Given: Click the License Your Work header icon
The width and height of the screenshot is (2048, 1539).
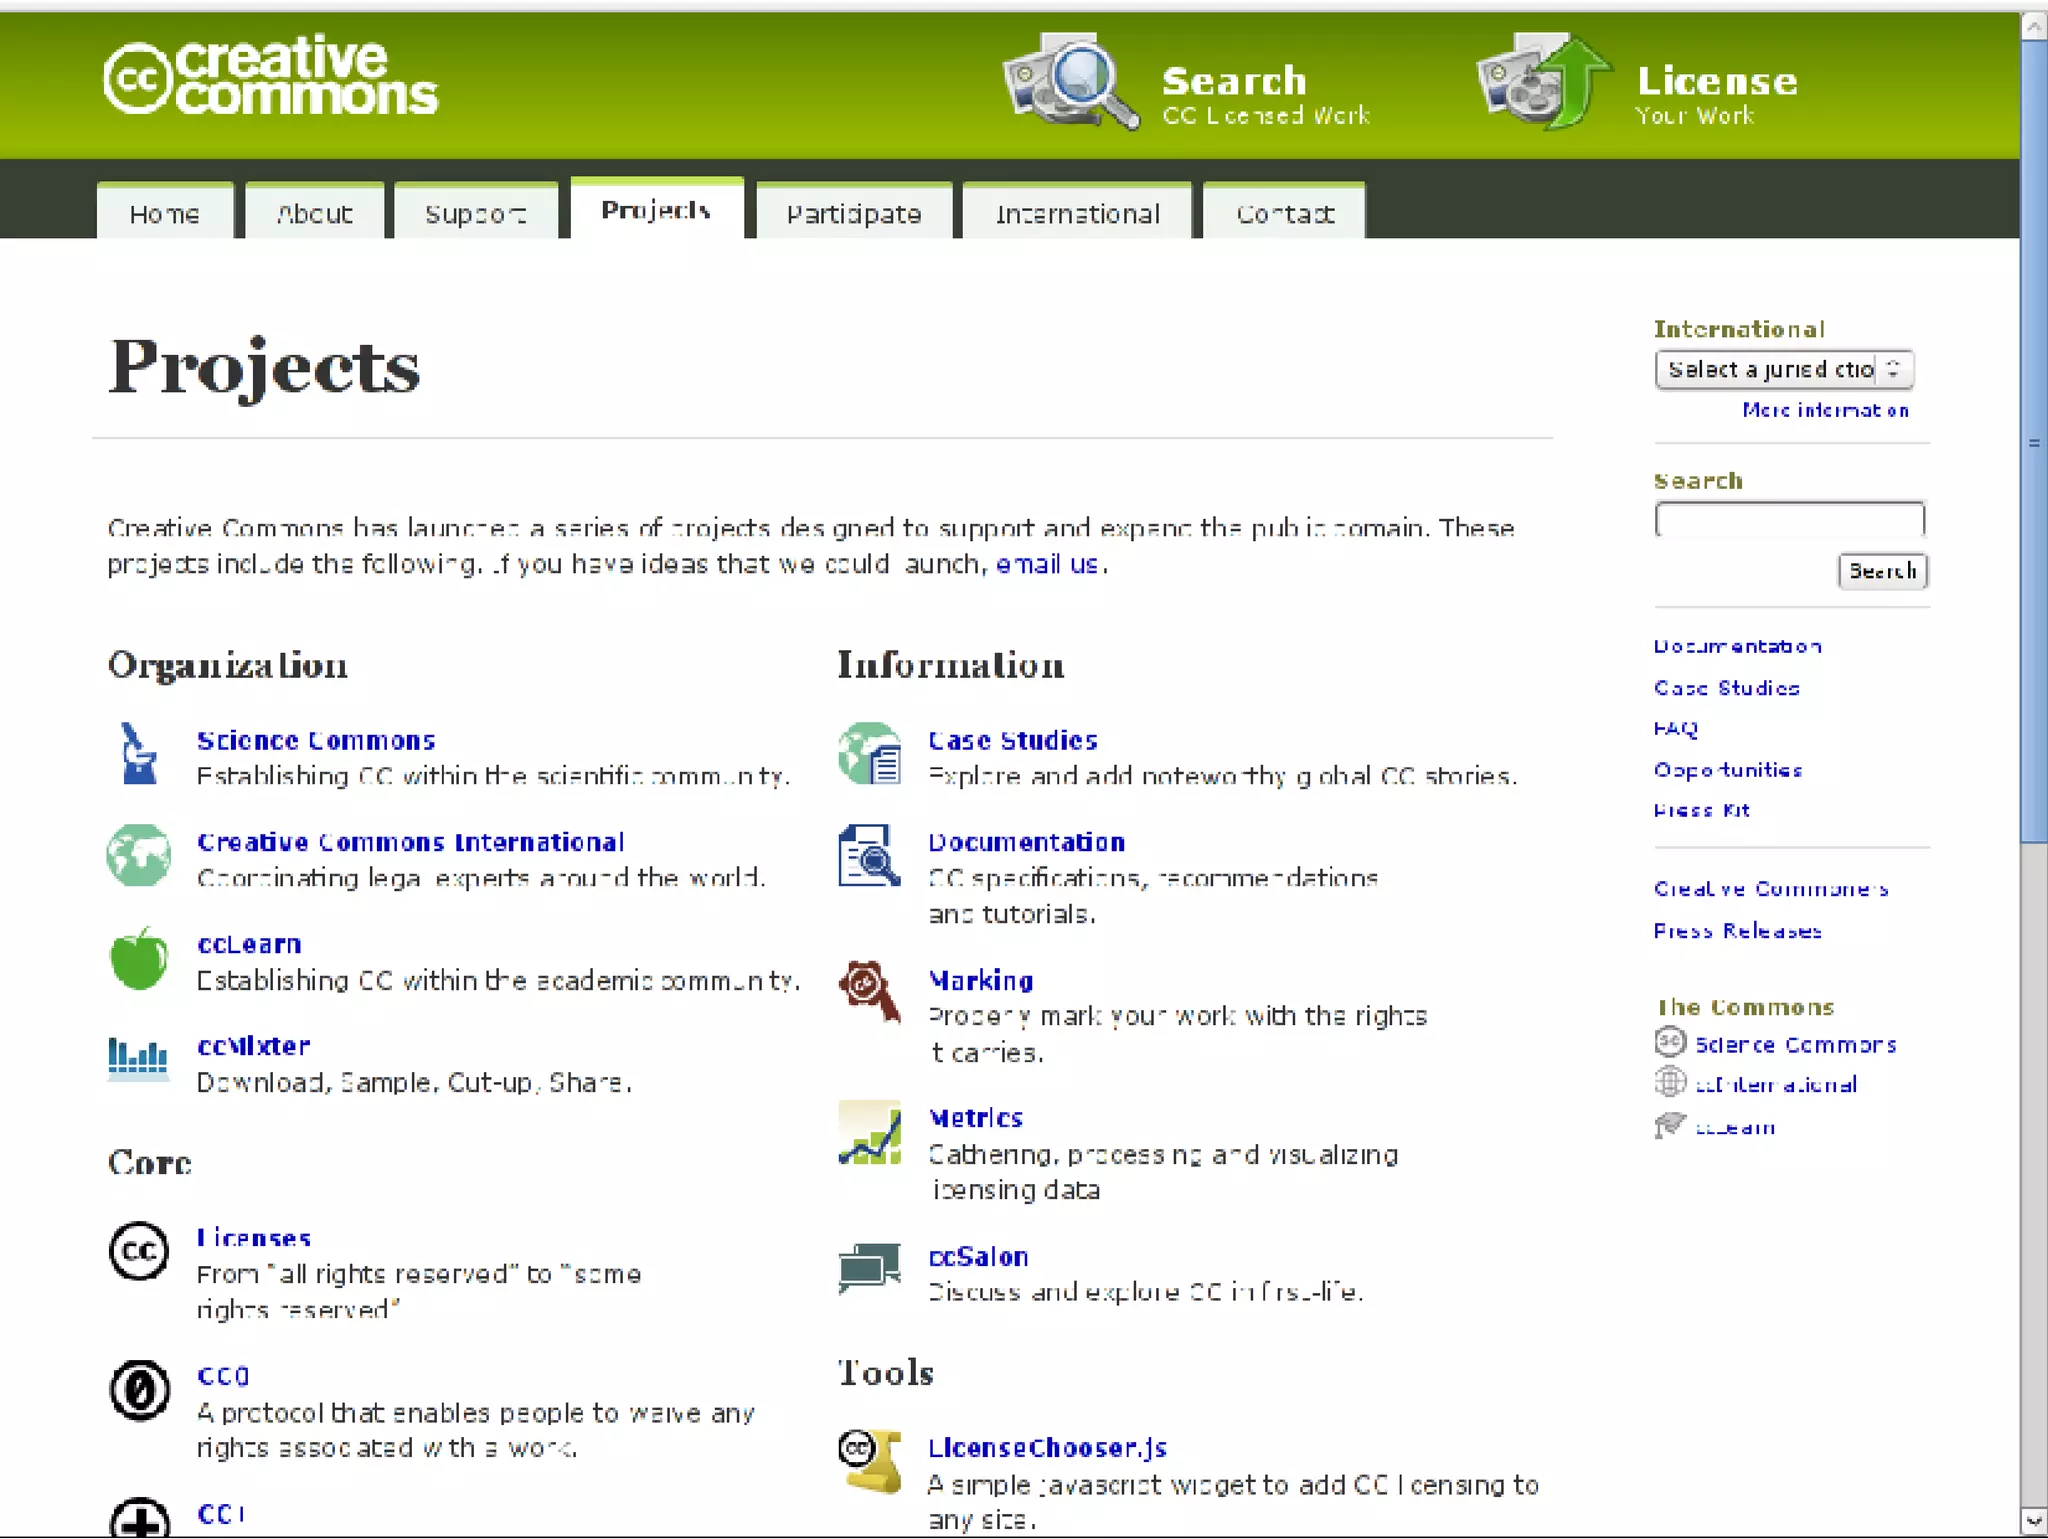Looking at the screenshot, I should click(1543, 82).
